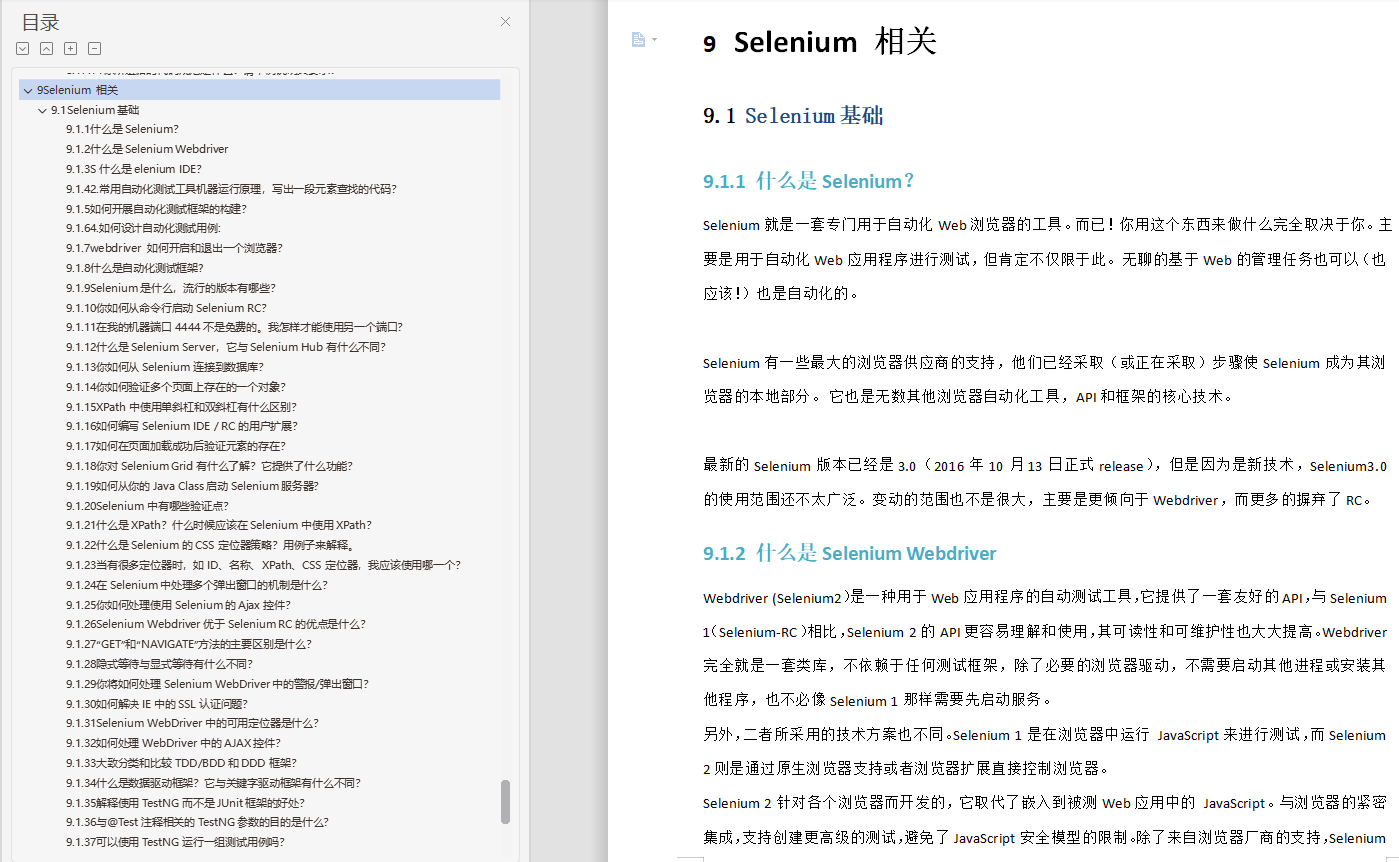
Task: Select 9.1.32如何处理 WebDriver 中的 AJAX 控件?
Action: click(174, 743)
